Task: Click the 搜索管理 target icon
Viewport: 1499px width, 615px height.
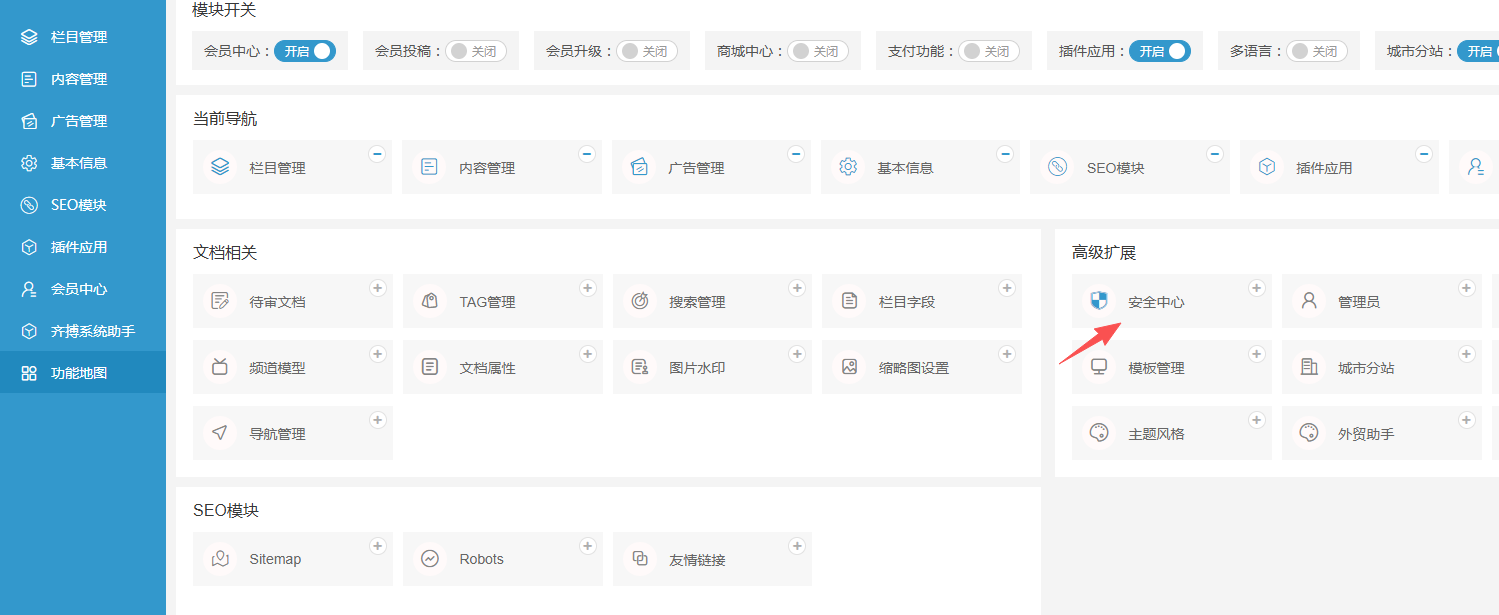Action: pos(640,301)
